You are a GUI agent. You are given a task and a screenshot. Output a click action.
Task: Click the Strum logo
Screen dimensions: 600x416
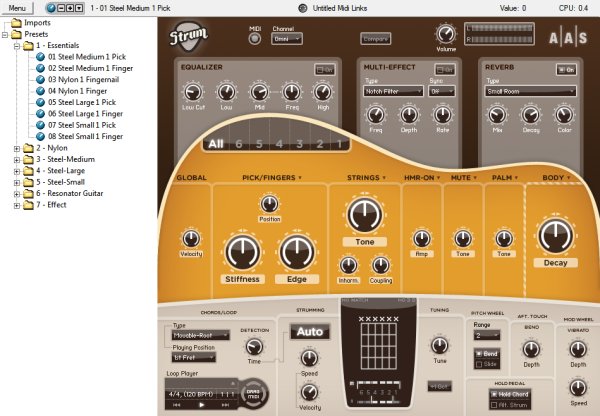coord(188,36)
